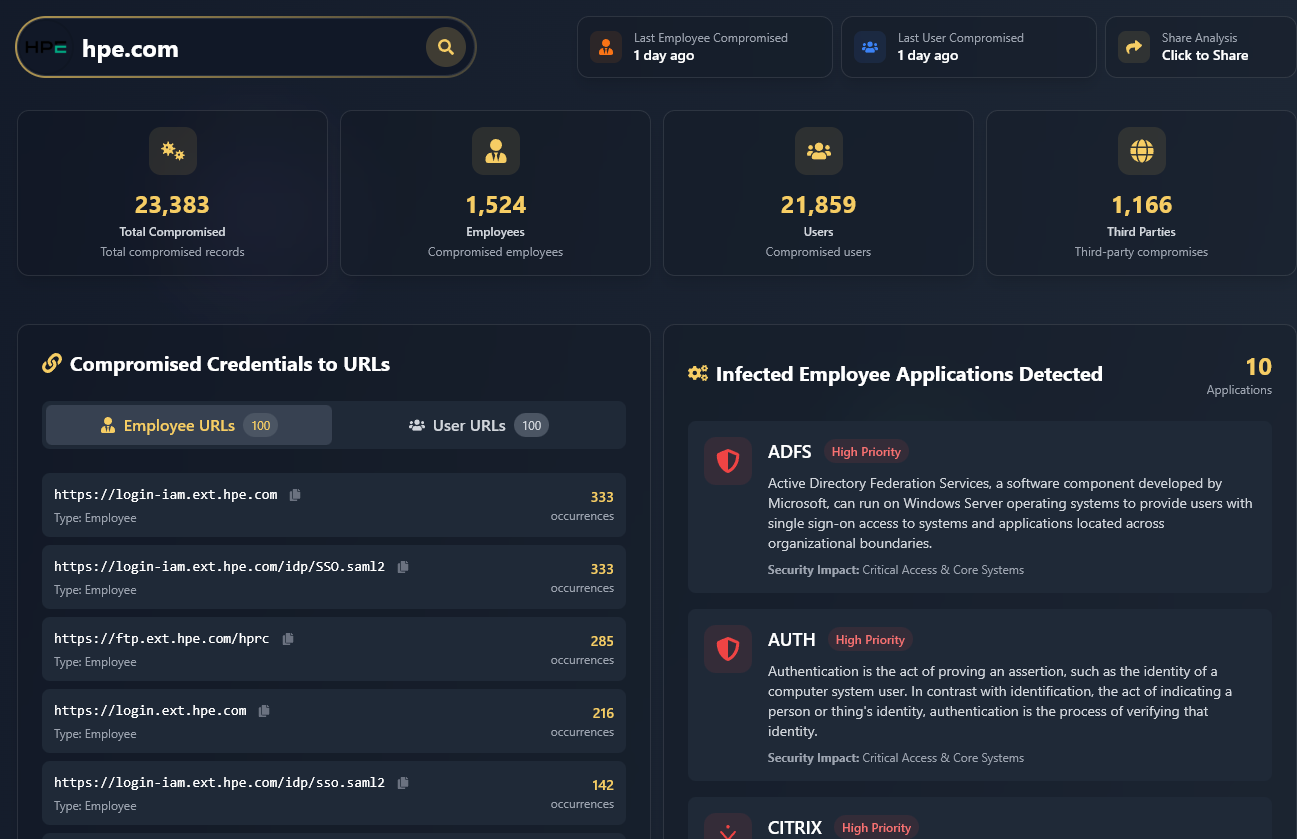Click the ADFS High Priority badge

866,452
